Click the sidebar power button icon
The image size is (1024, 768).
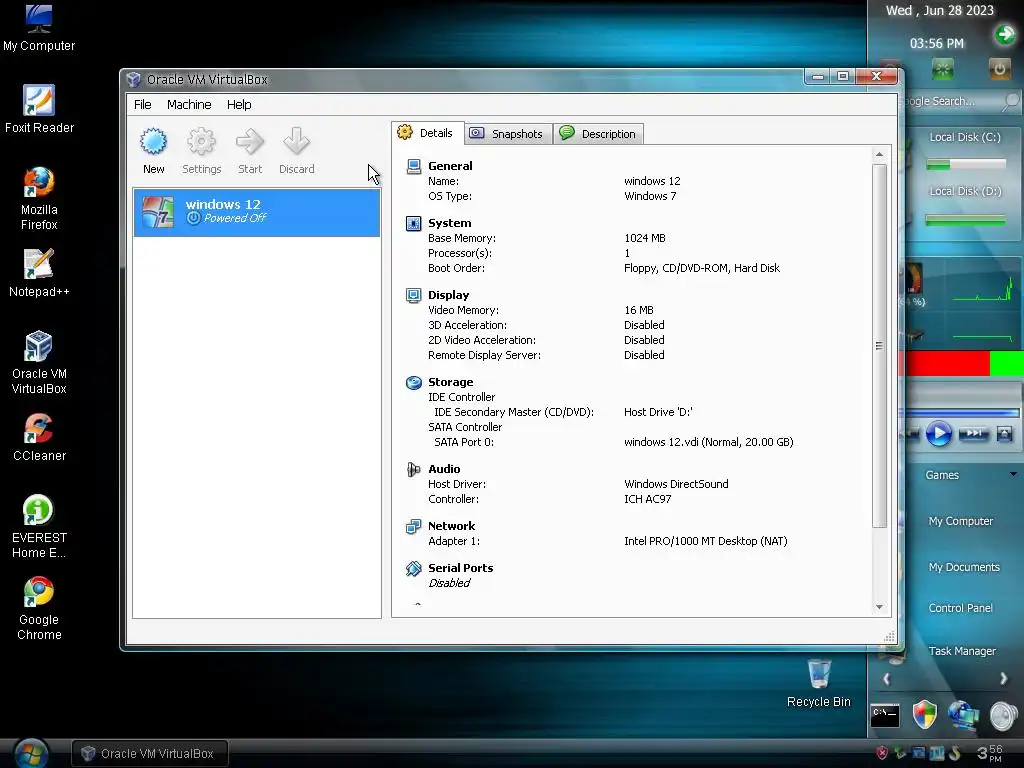(x=999, y=69)
